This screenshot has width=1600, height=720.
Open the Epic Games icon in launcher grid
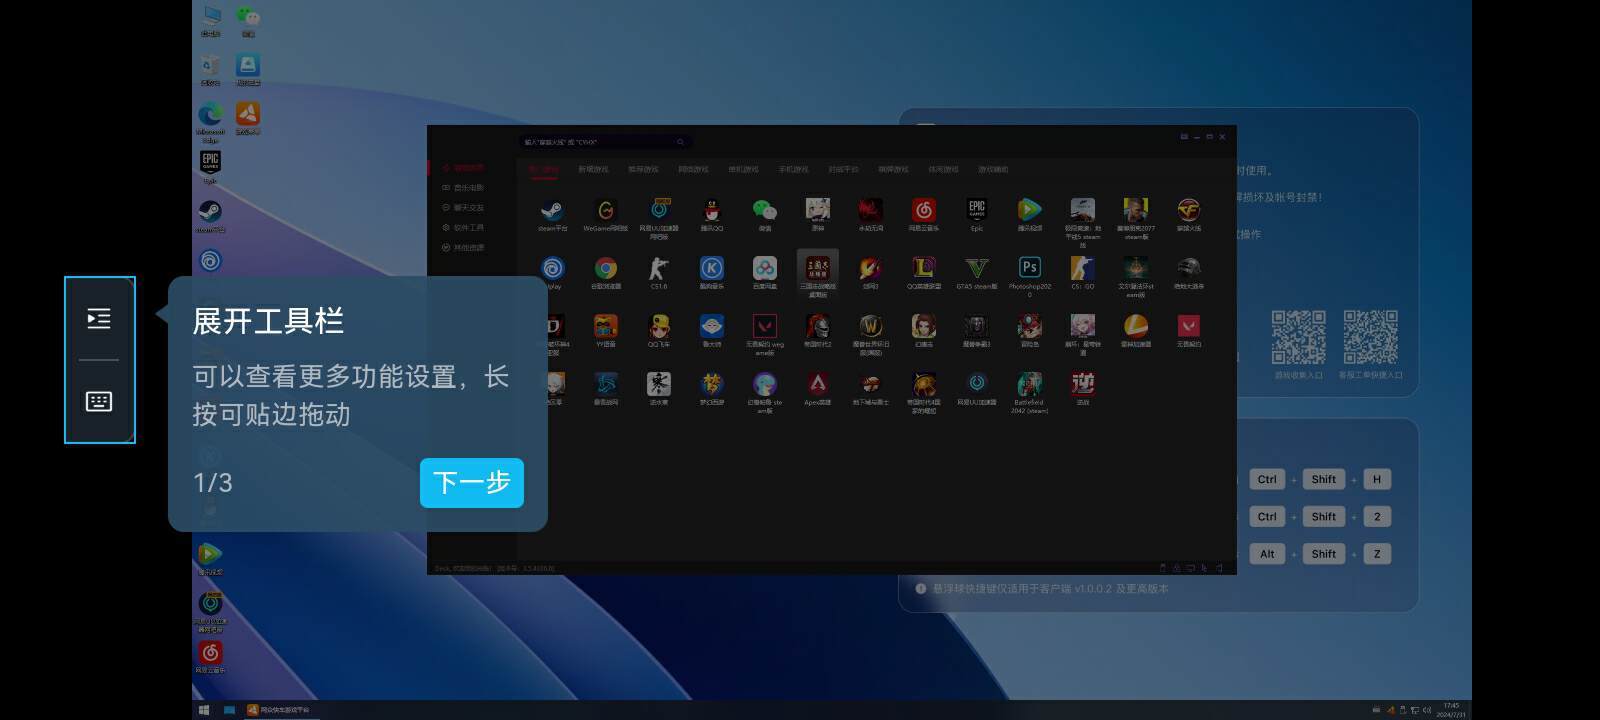click(977, 210)
